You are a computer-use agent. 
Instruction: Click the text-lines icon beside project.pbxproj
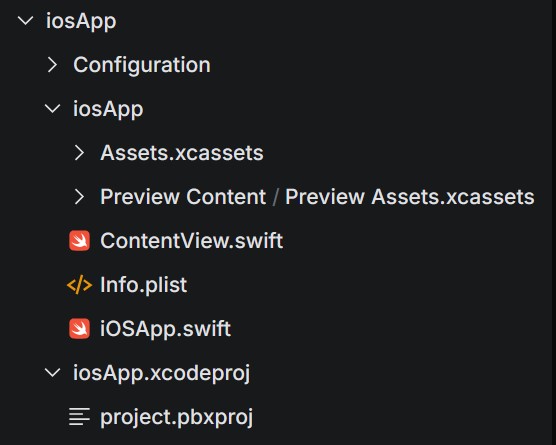click(x=79, y=417)
